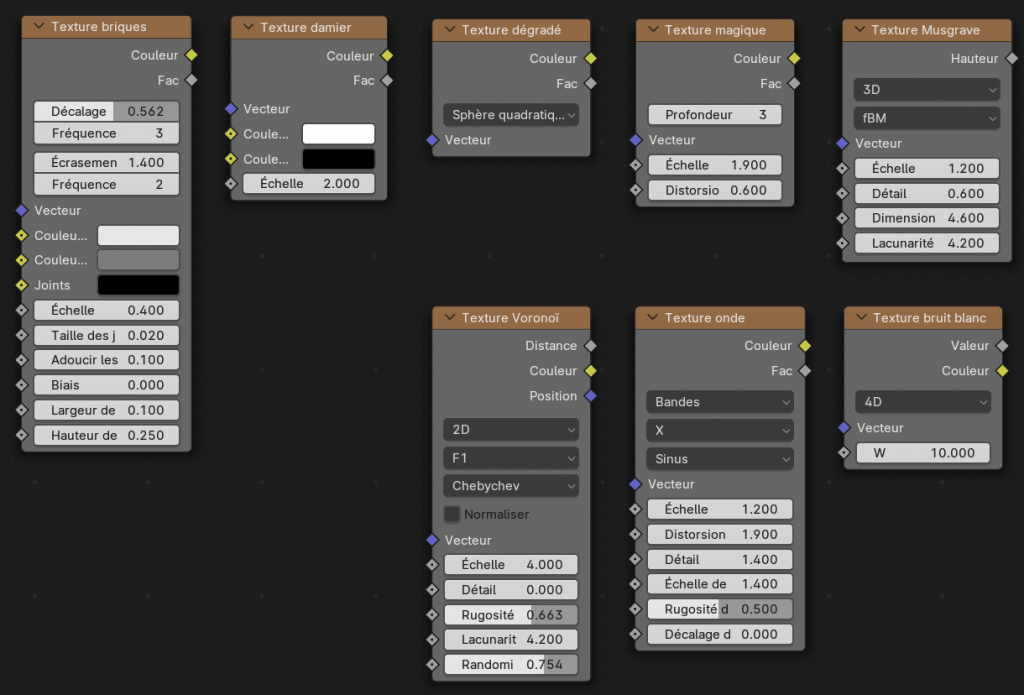Screen dimensions: 1024x695
Task: Open the Chebychev distance metric dropdown
Action: coord(510,486)
